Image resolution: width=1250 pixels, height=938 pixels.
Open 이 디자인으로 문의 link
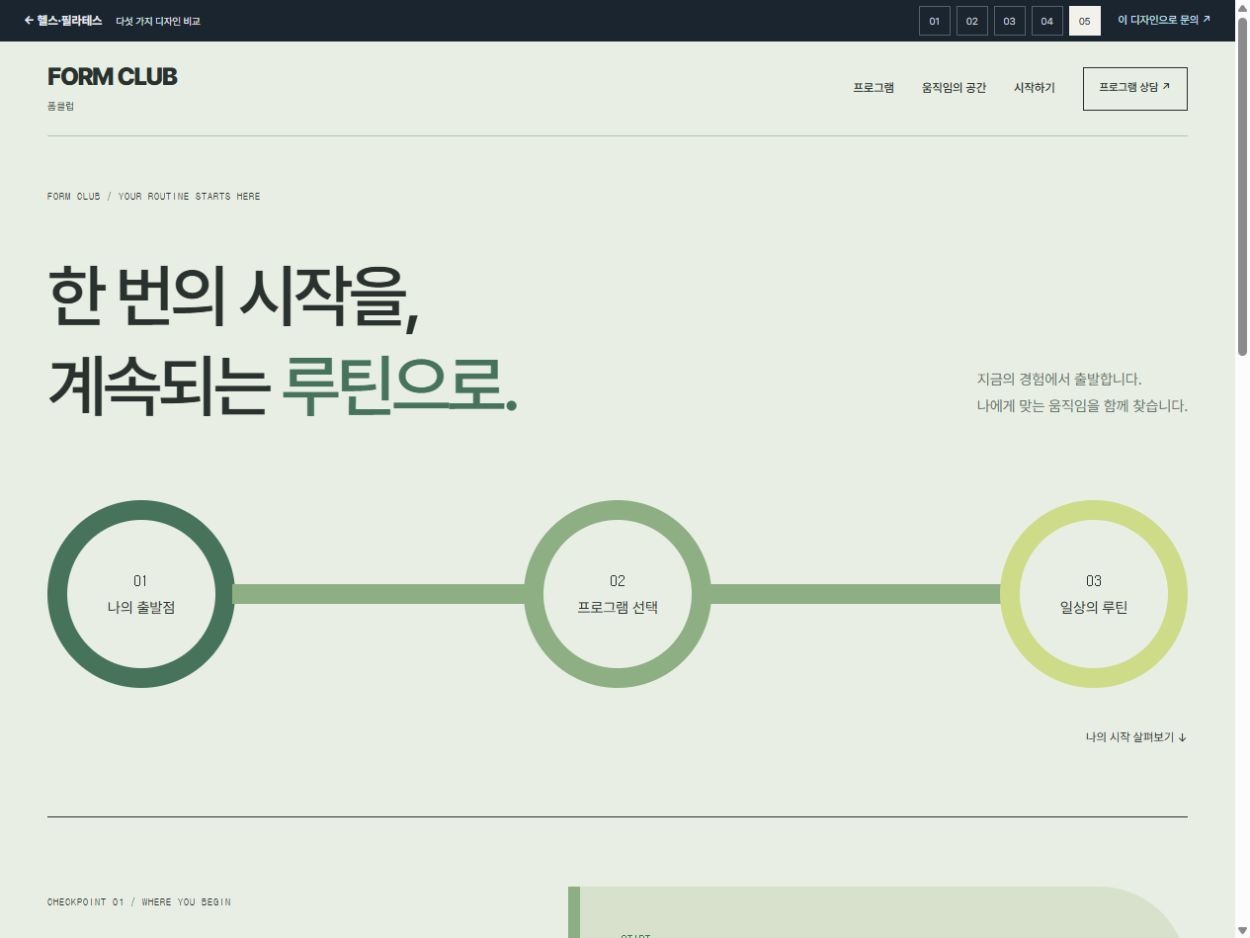(x=1164, y=20)
